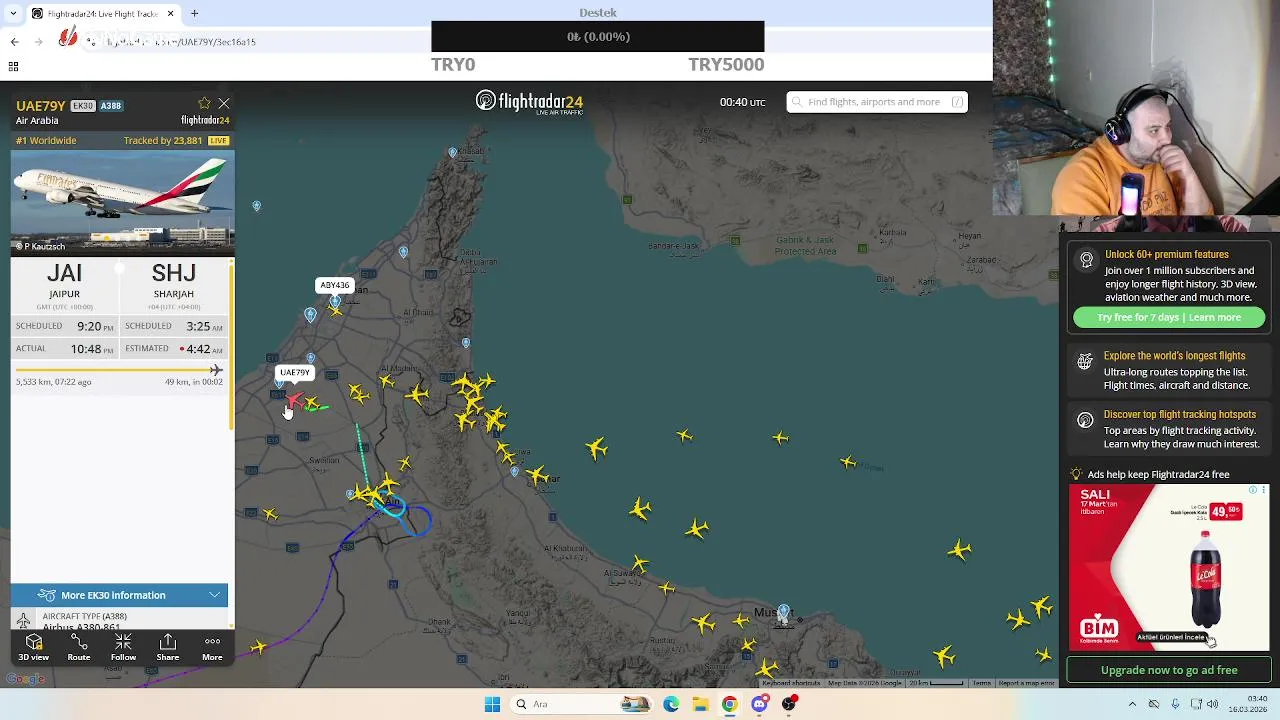Click the Destek donation progress bar
Viewport: 1280px width, 720px height.
point(598,36)
